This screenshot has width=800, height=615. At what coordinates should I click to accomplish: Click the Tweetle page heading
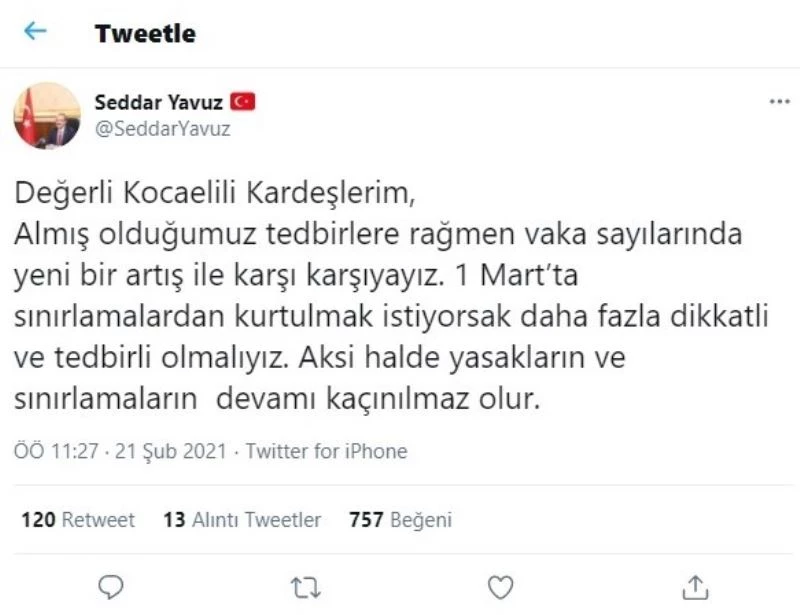pos(145,33)
